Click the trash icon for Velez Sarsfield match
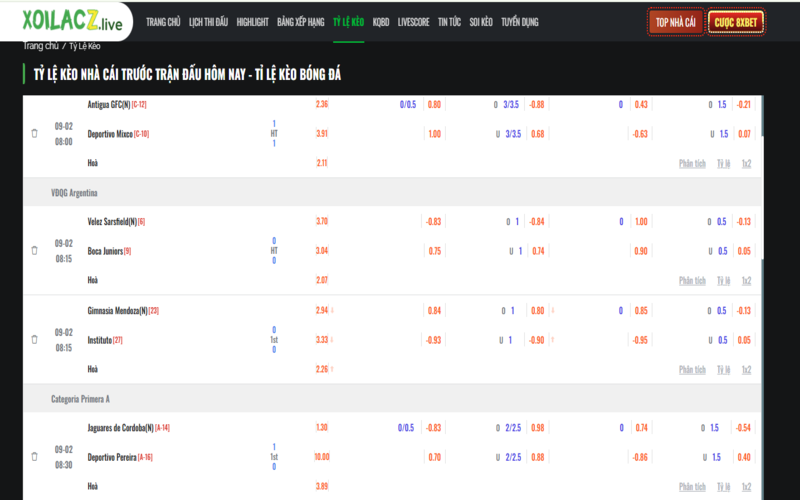Screen dimensions: 800x500 (34, 250)
